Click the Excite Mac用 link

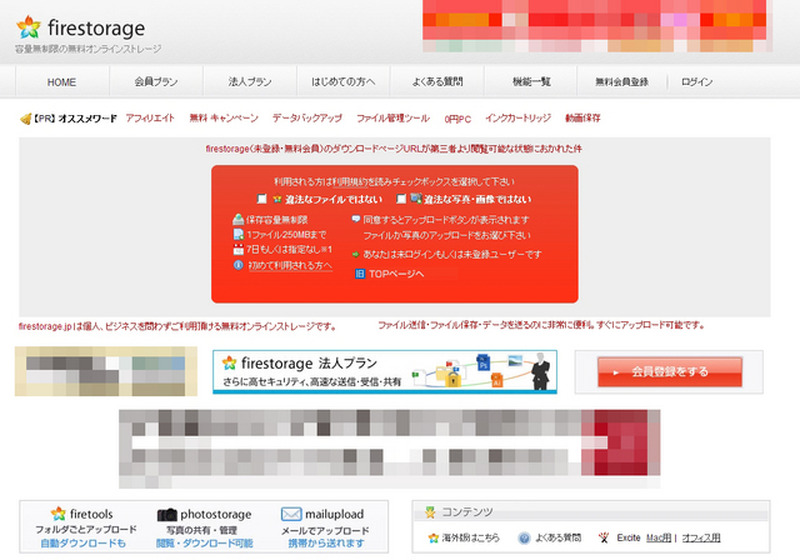point(658,538)
